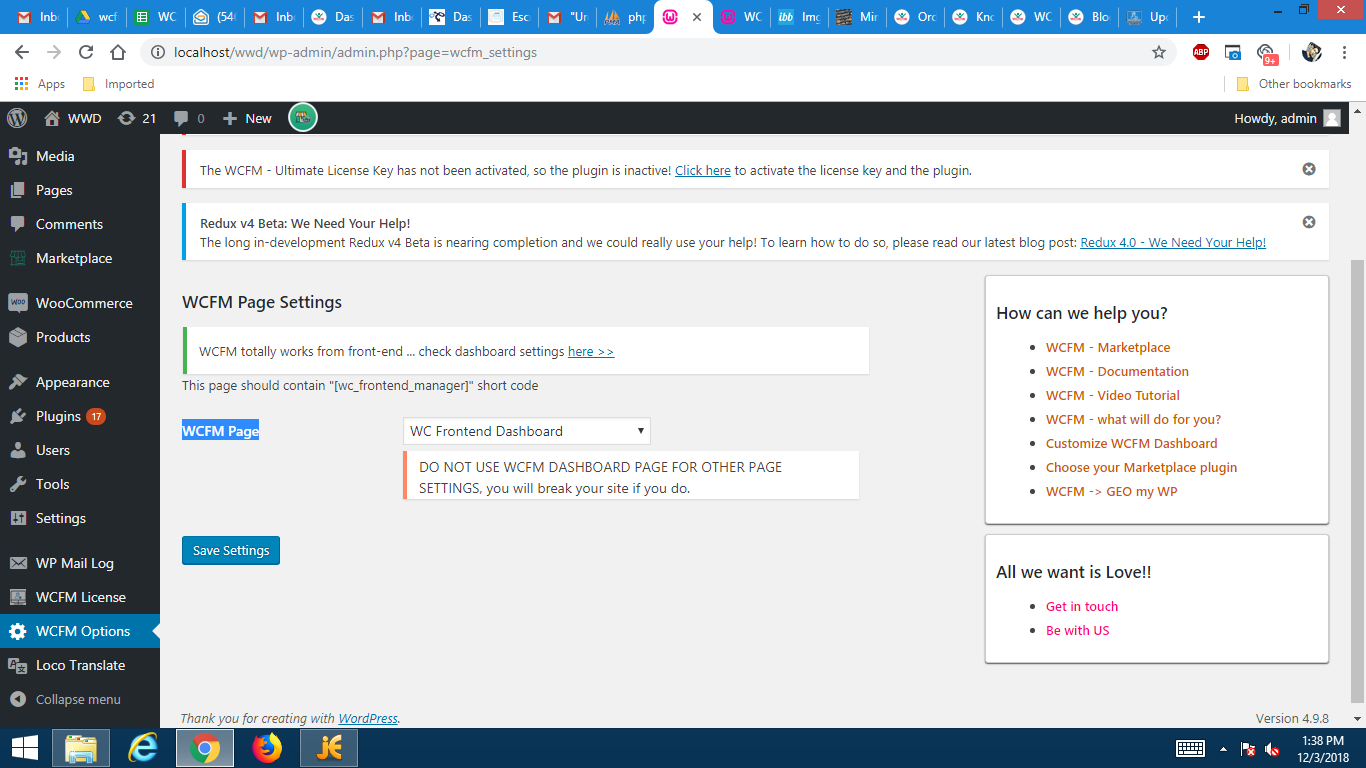Screen dimensions: 1366x768
Task: Open the ABP Adblock Plus extension
Action: coord(1201,52)
